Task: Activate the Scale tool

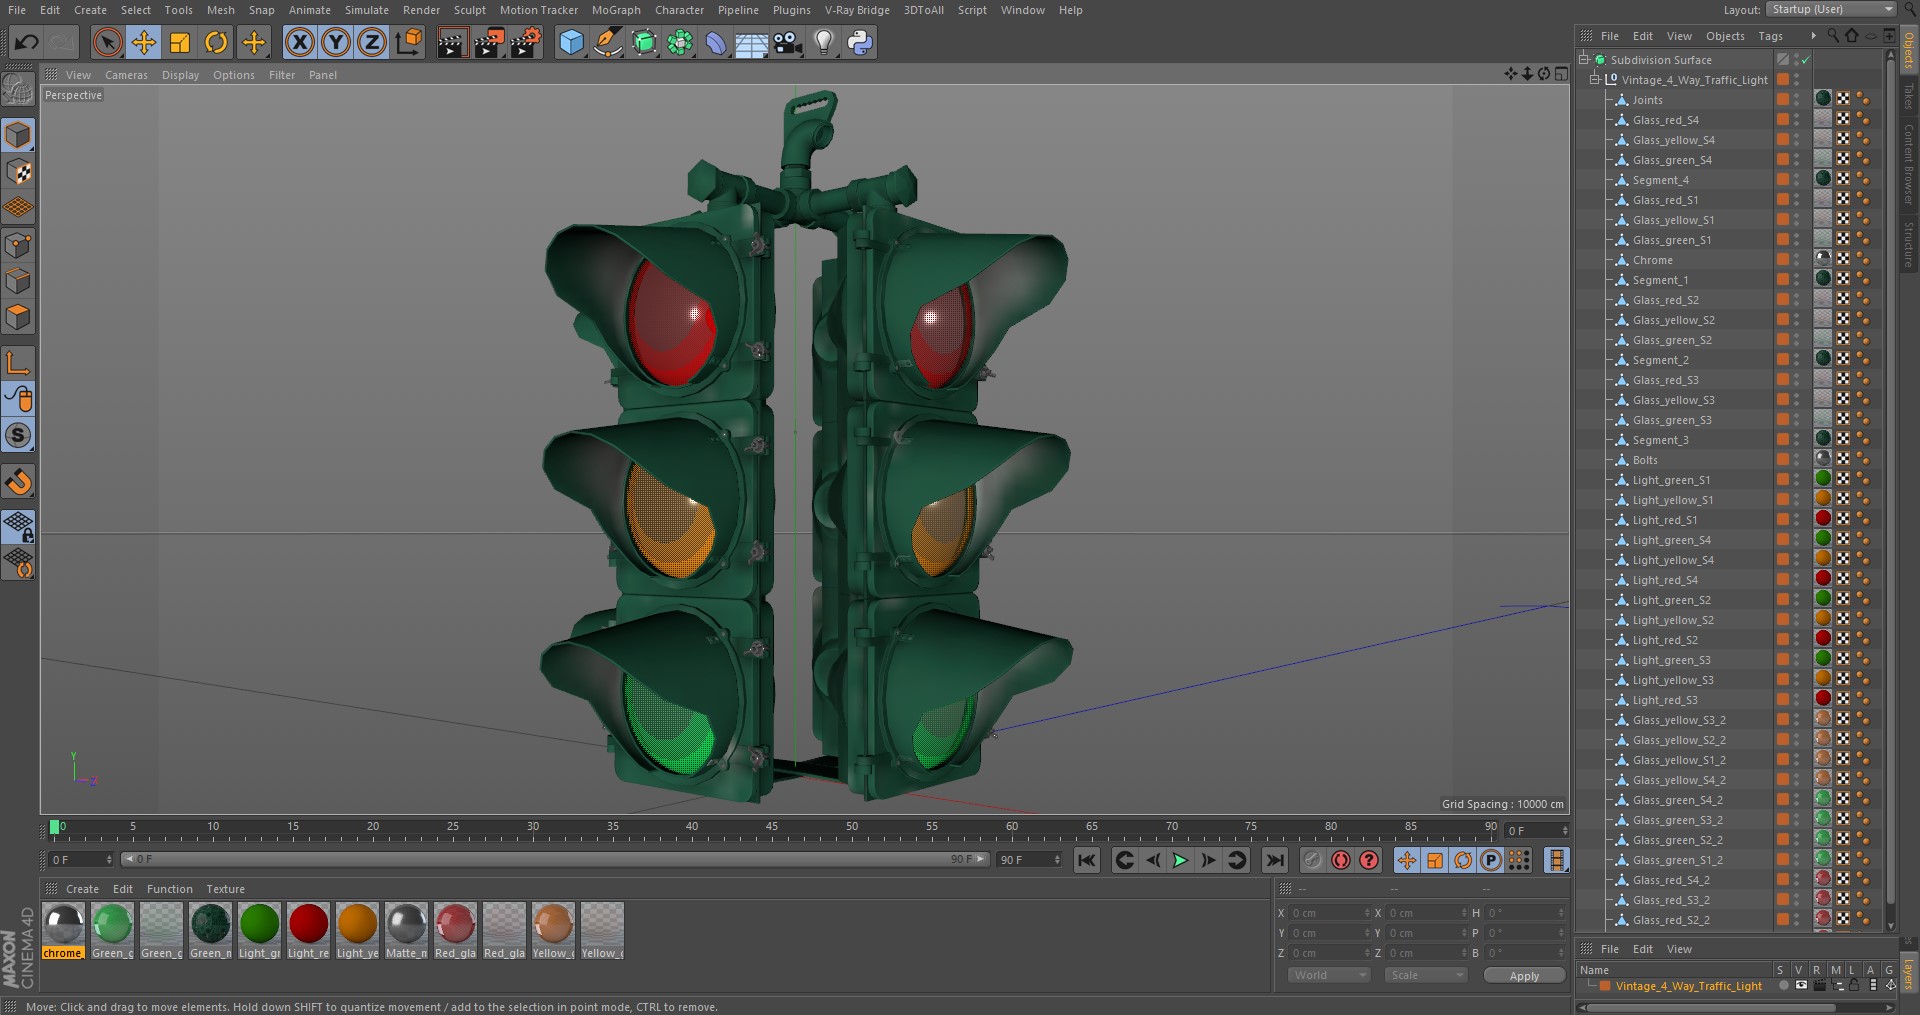Action: (180, 42)
